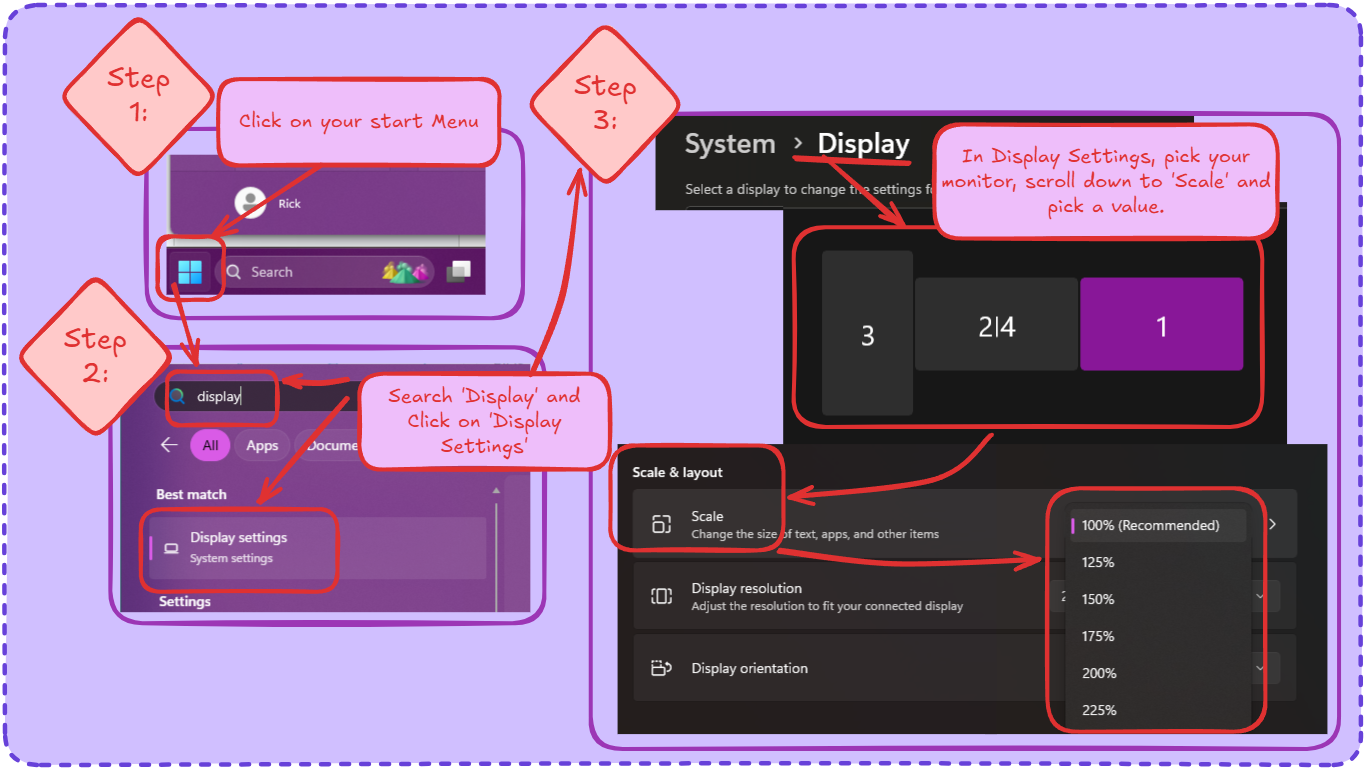Select monitor 1 in display arrangement
Viewport: 1365px width, 770px height.
1161,325
